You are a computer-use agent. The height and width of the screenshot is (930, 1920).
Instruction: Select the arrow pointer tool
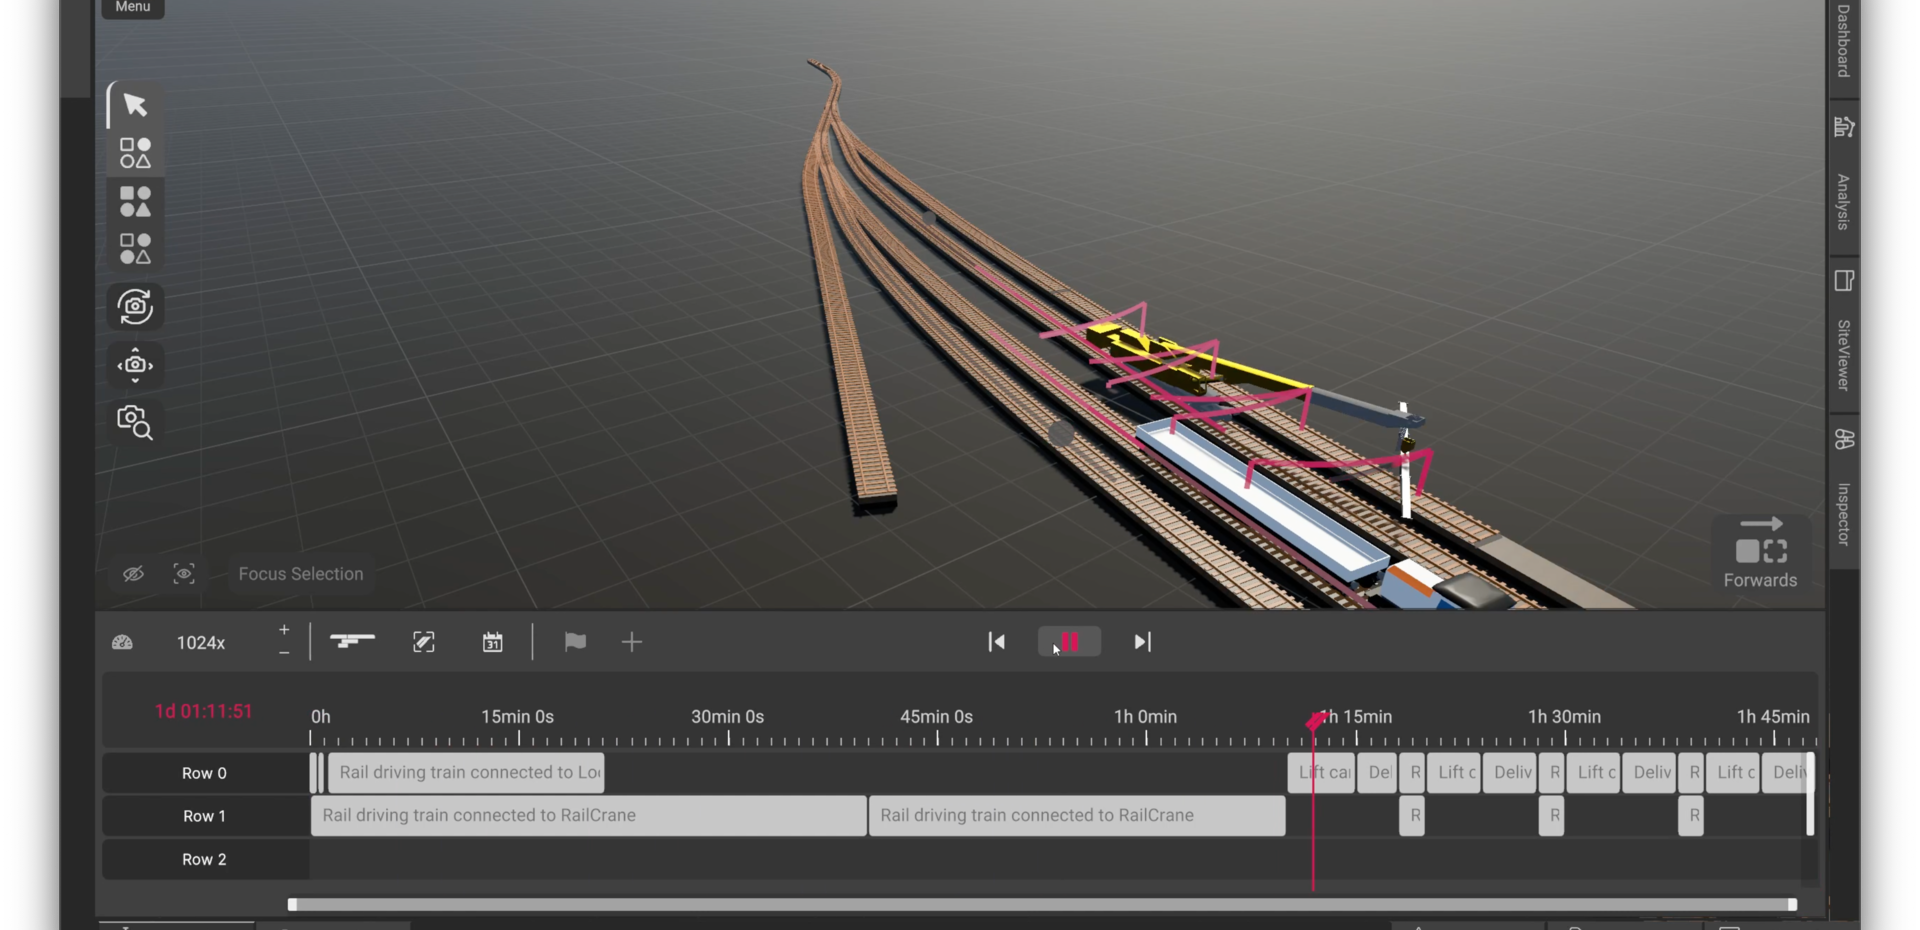[x=135, y=105]
